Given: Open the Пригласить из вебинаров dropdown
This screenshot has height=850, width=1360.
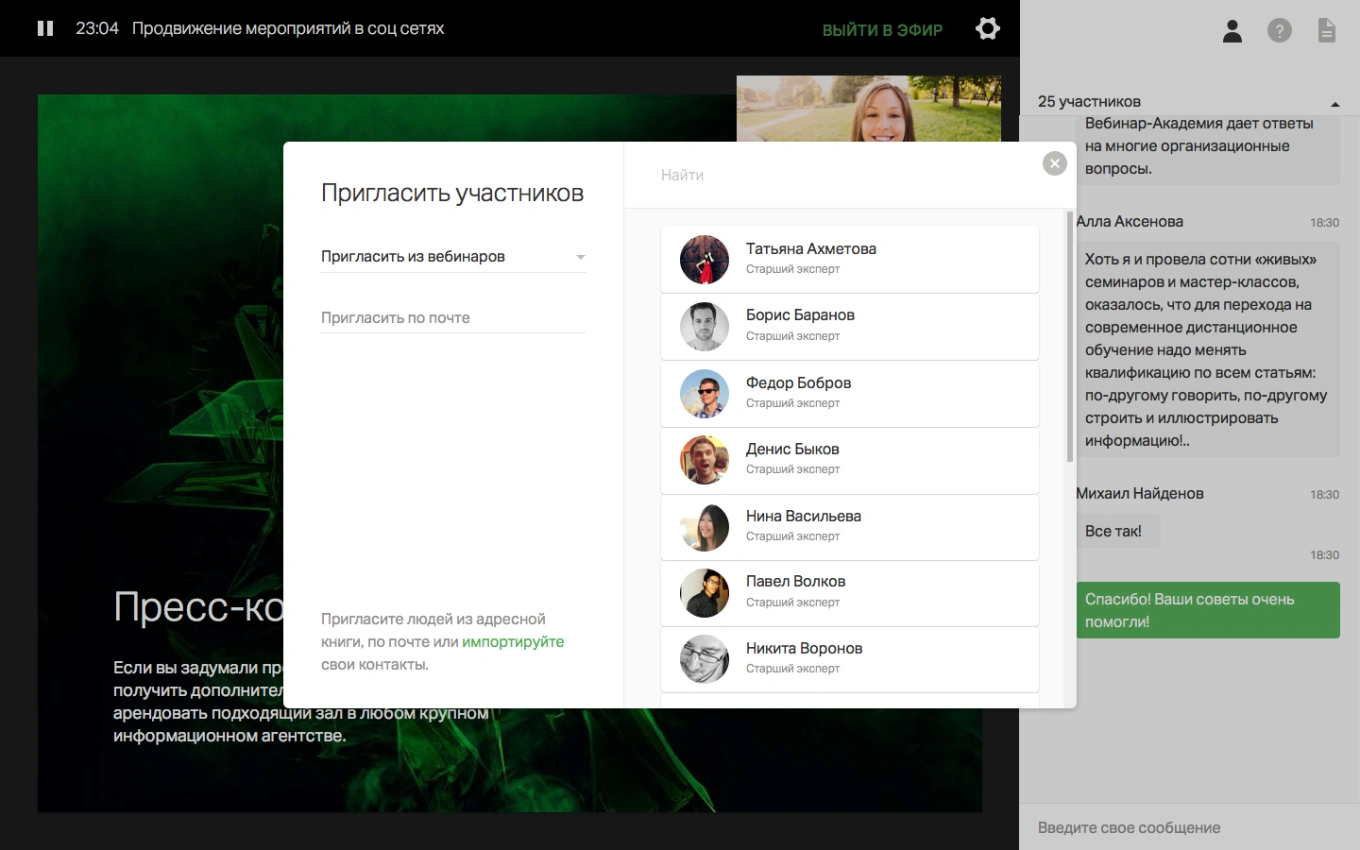Looking at the screenshot, I should (453, 256).
